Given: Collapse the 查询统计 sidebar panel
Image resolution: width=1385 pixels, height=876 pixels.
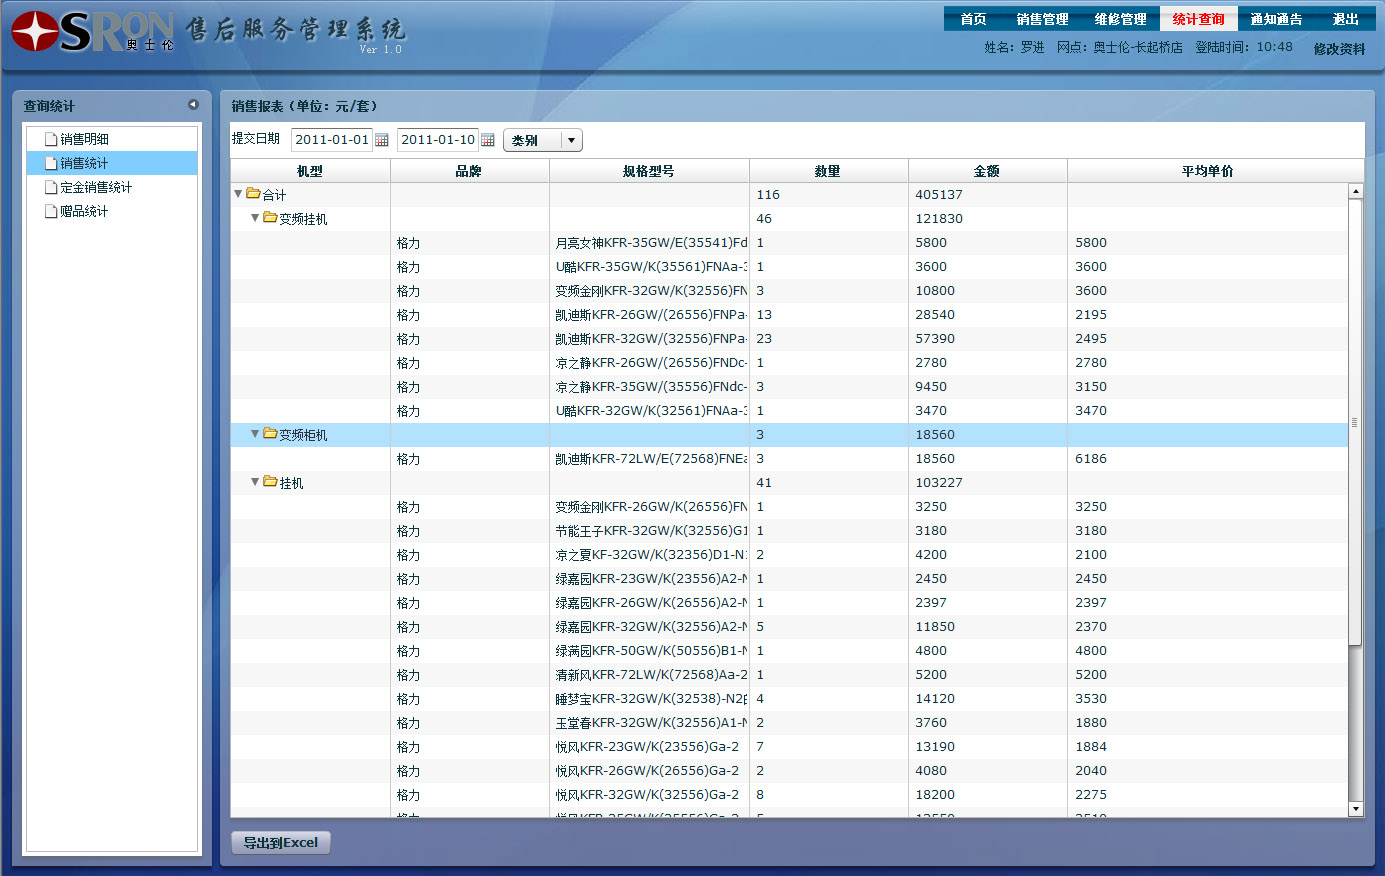Looking at the screenshot, I should click(193, 104).
